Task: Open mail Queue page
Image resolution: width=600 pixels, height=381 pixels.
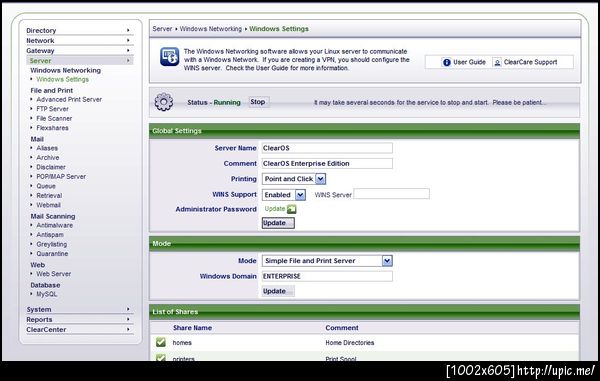Action: [x=46, y=186]
